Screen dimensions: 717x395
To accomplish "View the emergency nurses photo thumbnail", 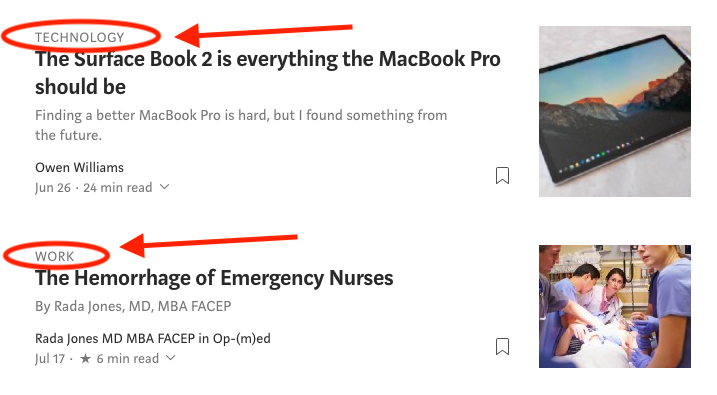I will point(615,306).
